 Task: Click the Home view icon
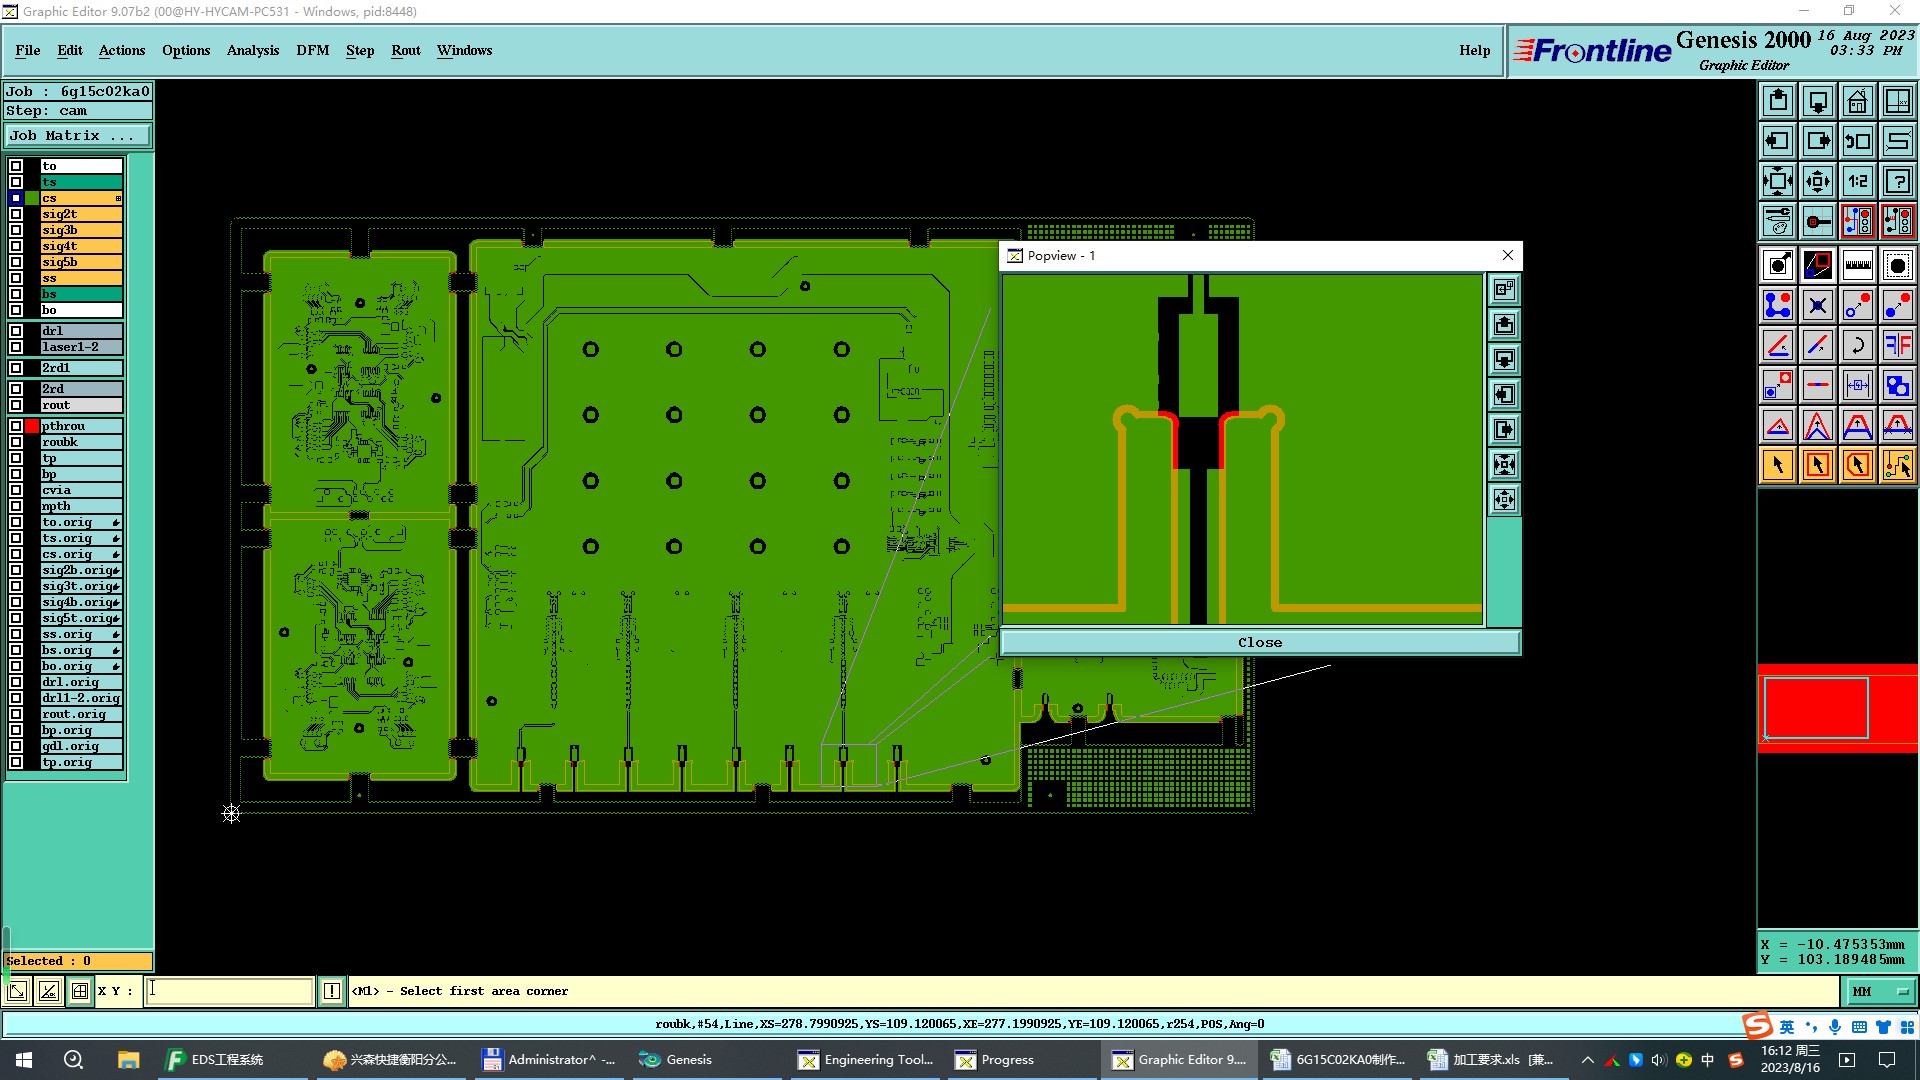tap(1857, 101)
